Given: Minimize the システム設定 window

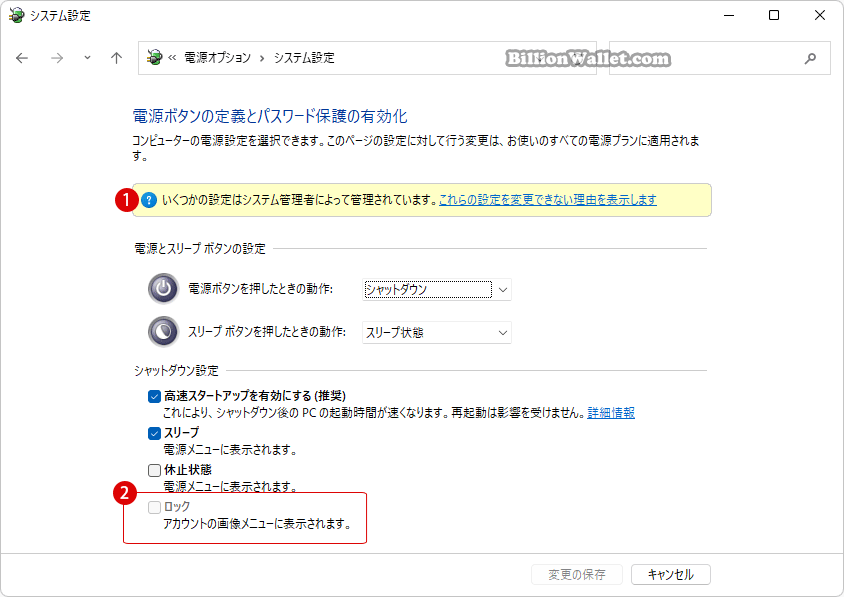Looking at the screenshot, I should (x=729, y=15).
